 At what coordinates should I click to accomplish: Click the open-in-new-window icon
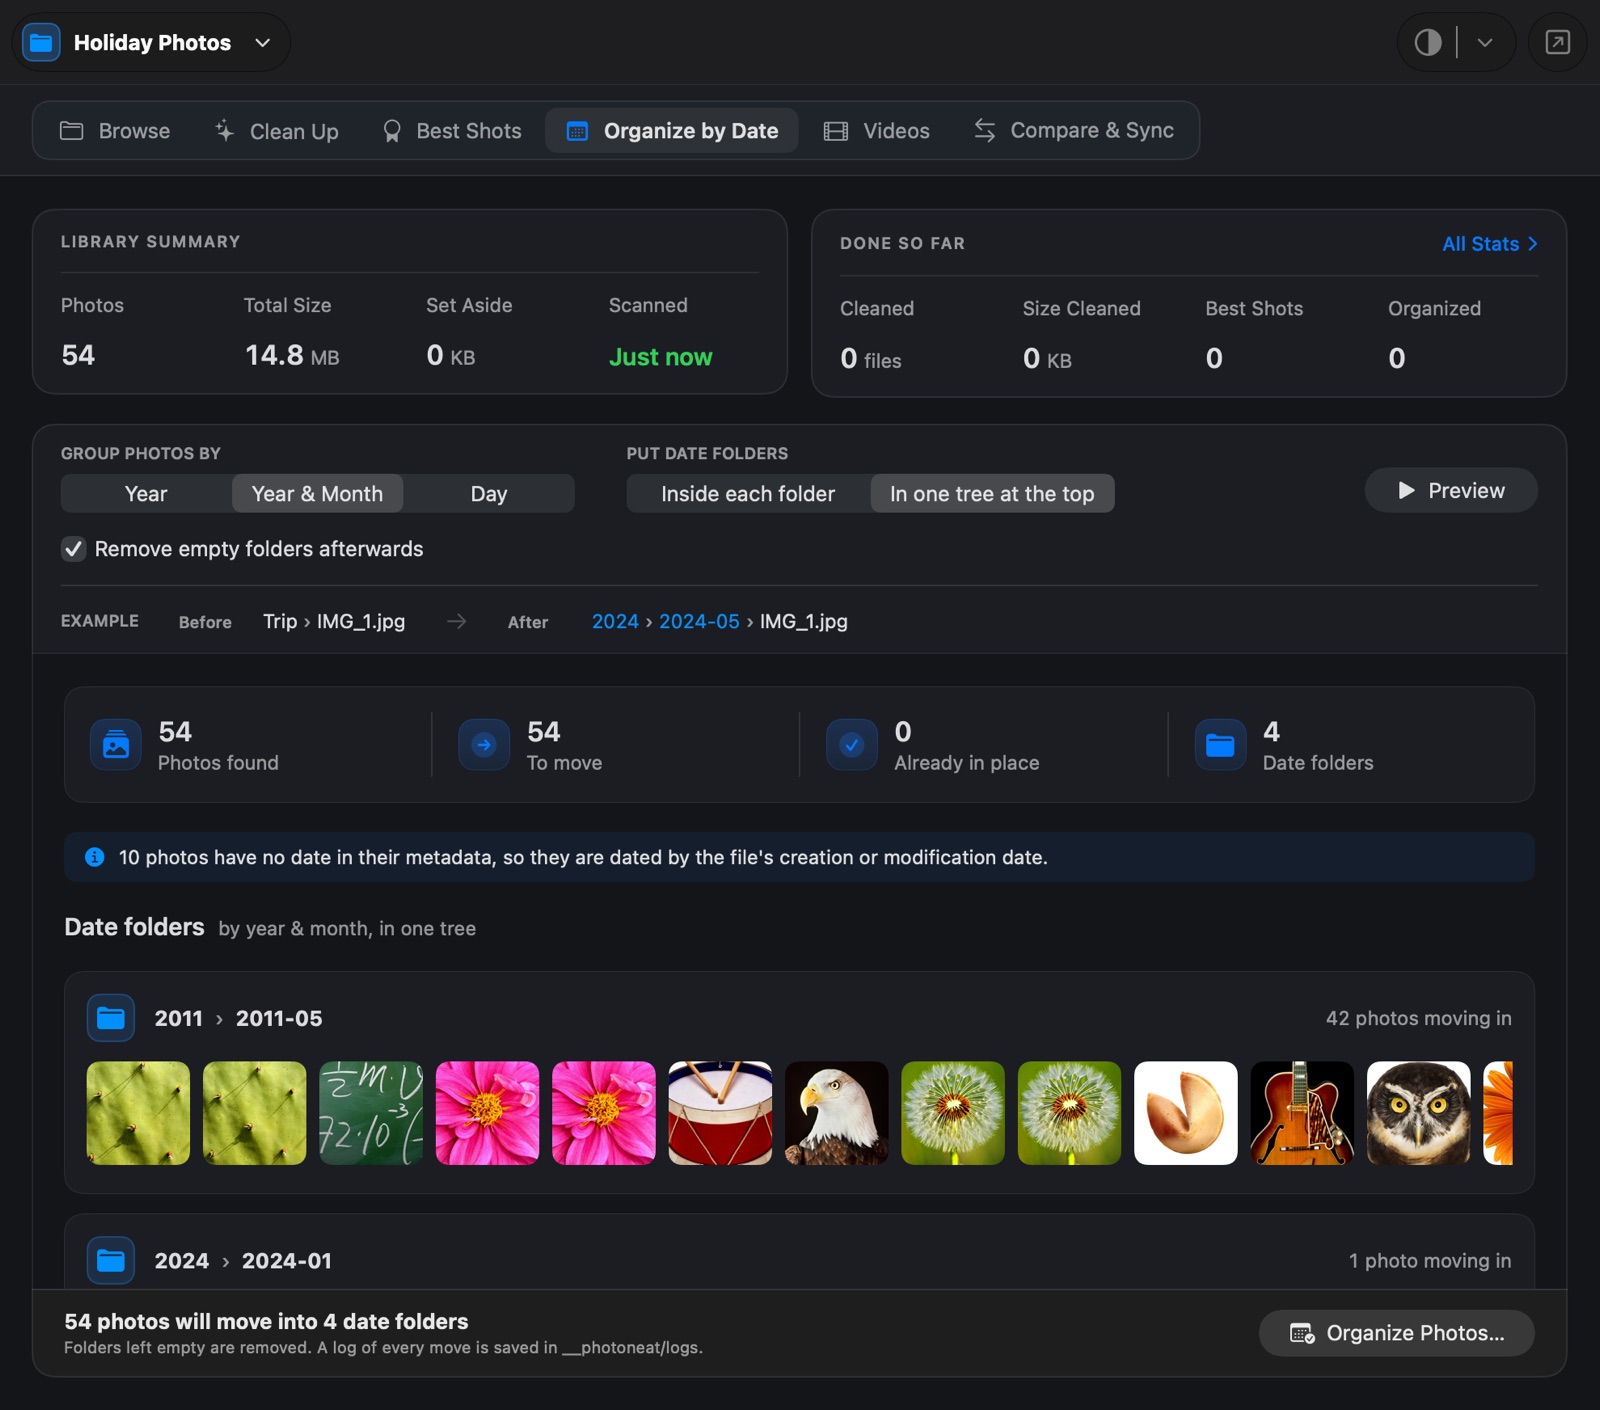1557,42
